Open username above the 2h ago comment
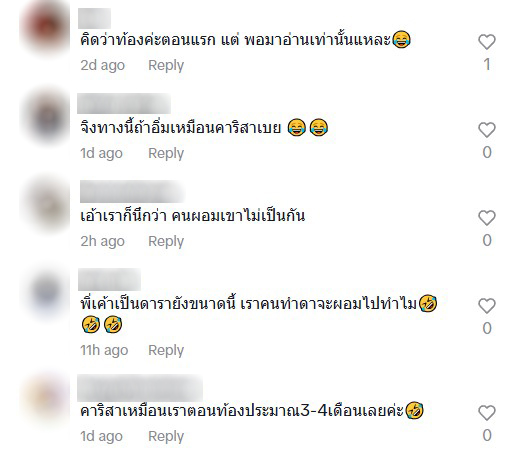 [x=132, y=192]
